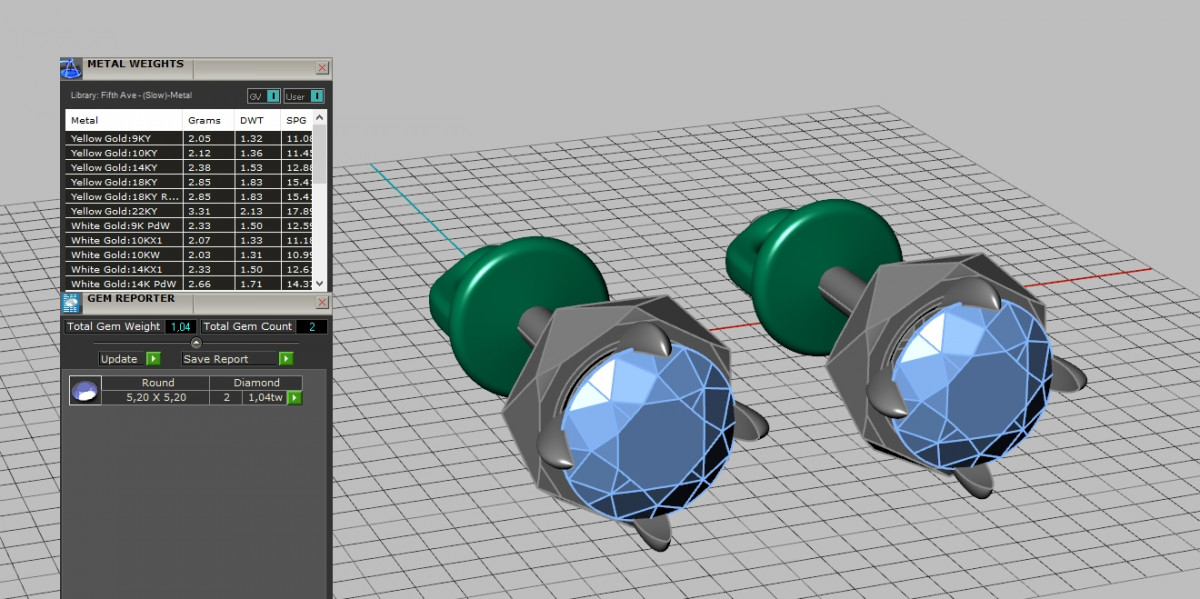The width and height of the screenshot is (1200, 599).
Task: Click the green arrow beside 1,04tw
Action: coord(295,397)
